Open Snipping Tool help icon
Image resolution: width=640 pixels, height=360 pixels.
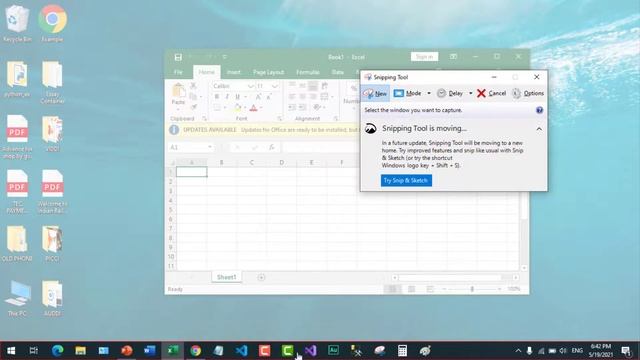pos(539,110)
